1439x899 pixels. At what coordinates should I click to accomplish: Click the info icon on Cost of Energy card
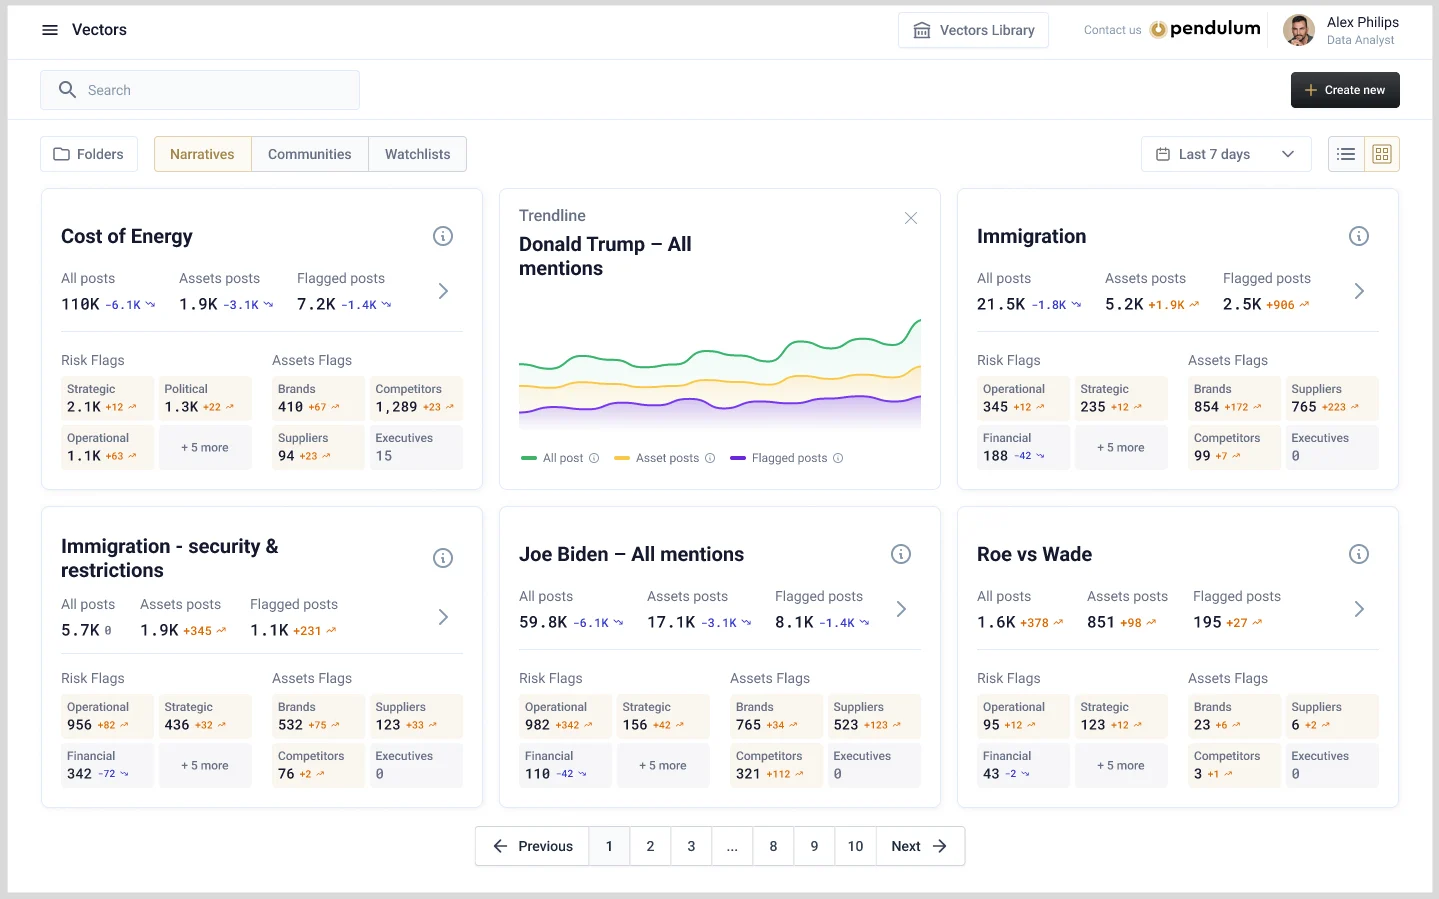[x=443, y=236]
